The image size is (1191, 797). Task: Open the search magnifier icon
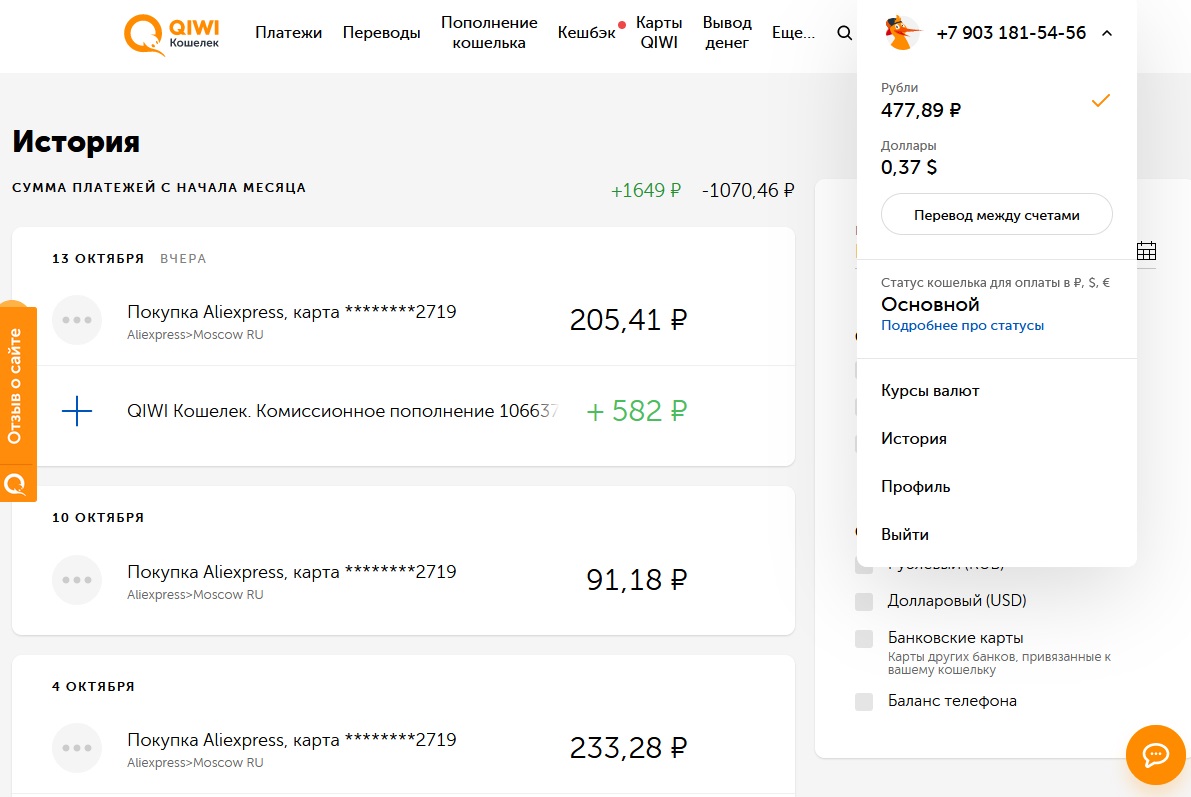tap(844, 33)
